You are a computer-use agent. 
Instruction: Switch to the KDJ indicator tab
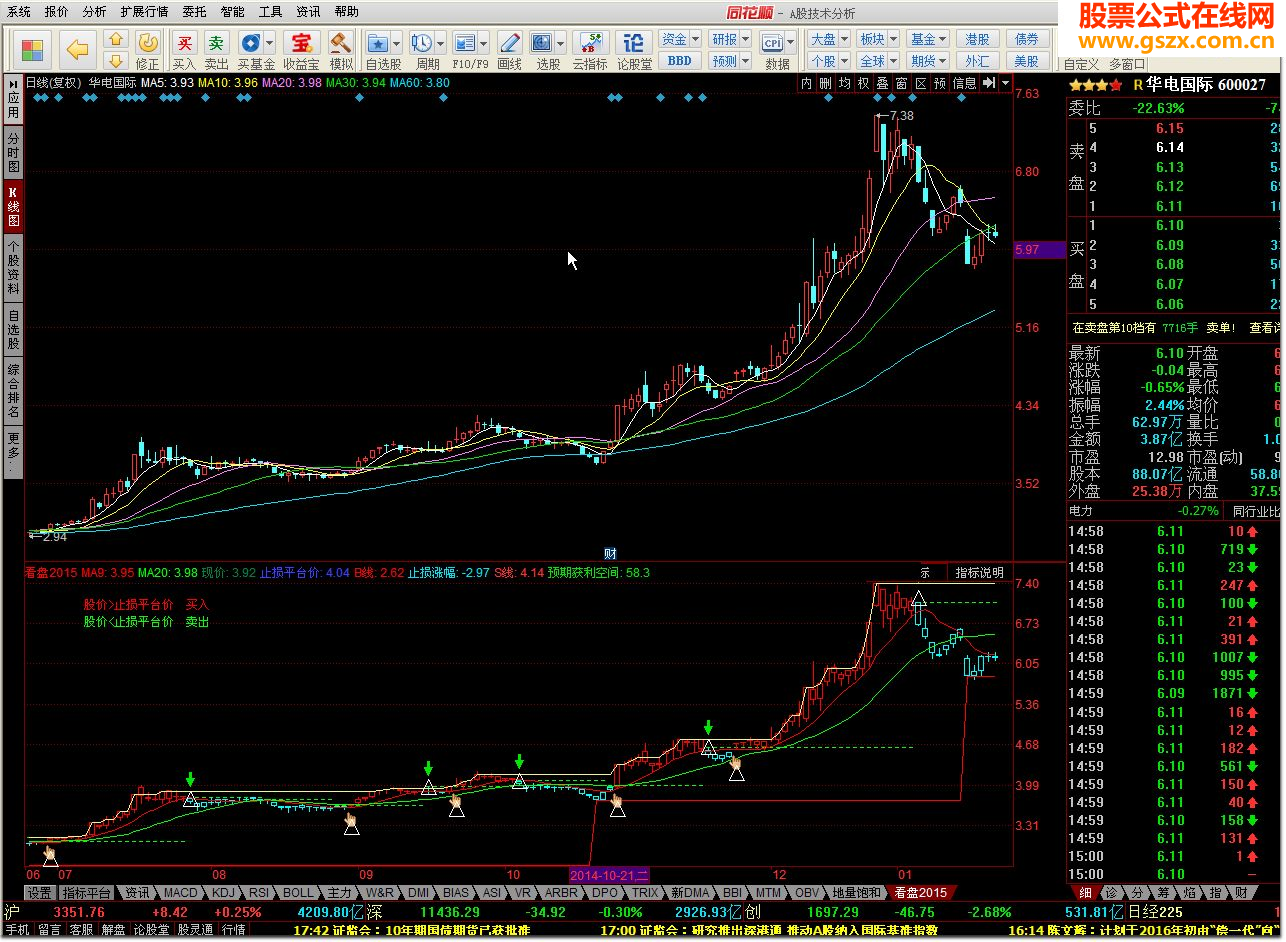coord(224,892)
